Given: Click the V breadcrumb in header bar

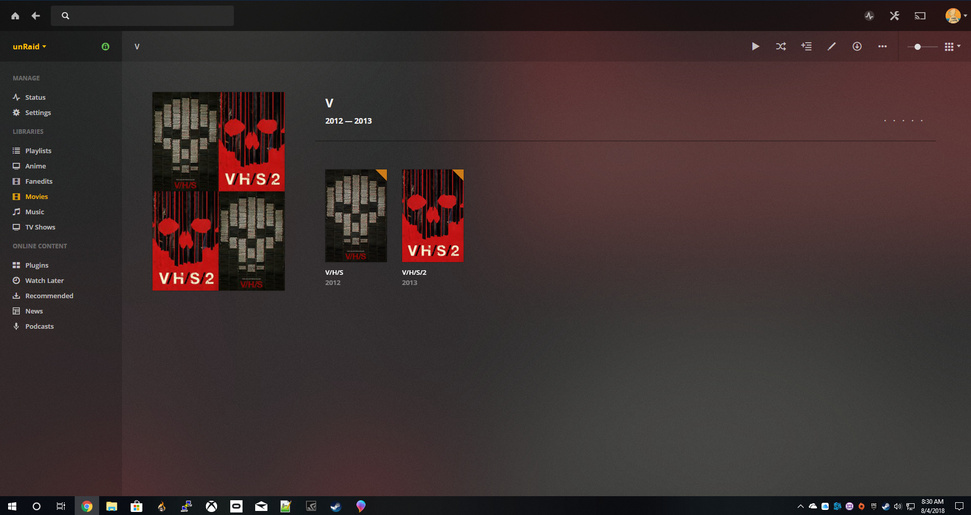Looking at the screenshot, I should pyautogui.click(x=137, y=46).
